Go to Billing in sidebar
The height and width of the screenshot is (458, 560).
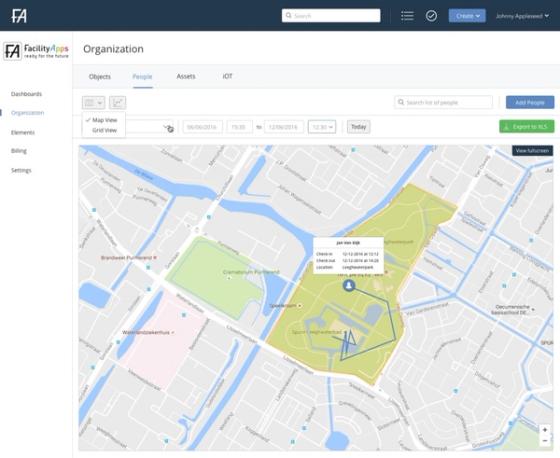[19, 151]
